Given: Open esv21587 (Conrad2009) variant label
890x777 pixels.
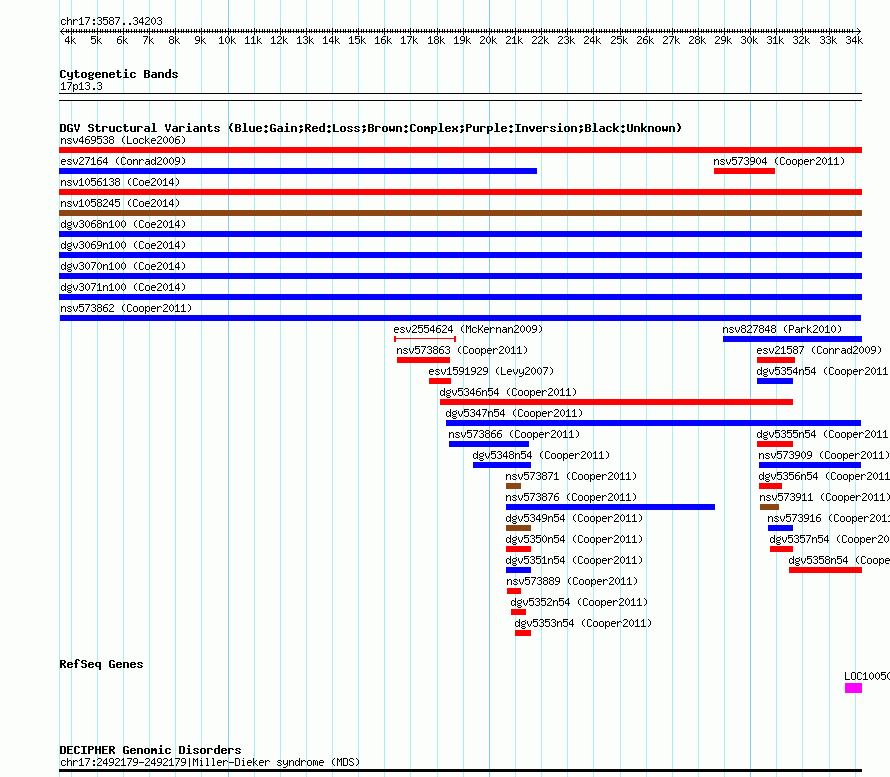Looking at the screenshot, I should (x=819, y=350).
